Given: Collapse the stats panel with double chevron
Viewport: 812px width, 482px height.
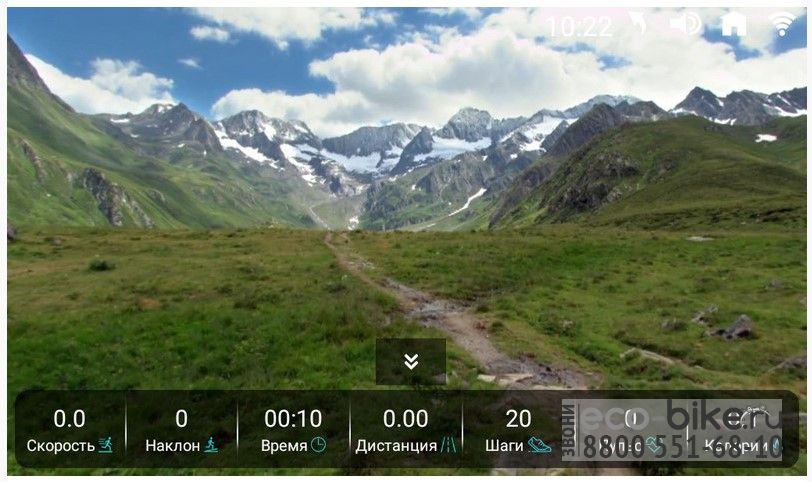Looking at the screenshot, I should 411,361.
